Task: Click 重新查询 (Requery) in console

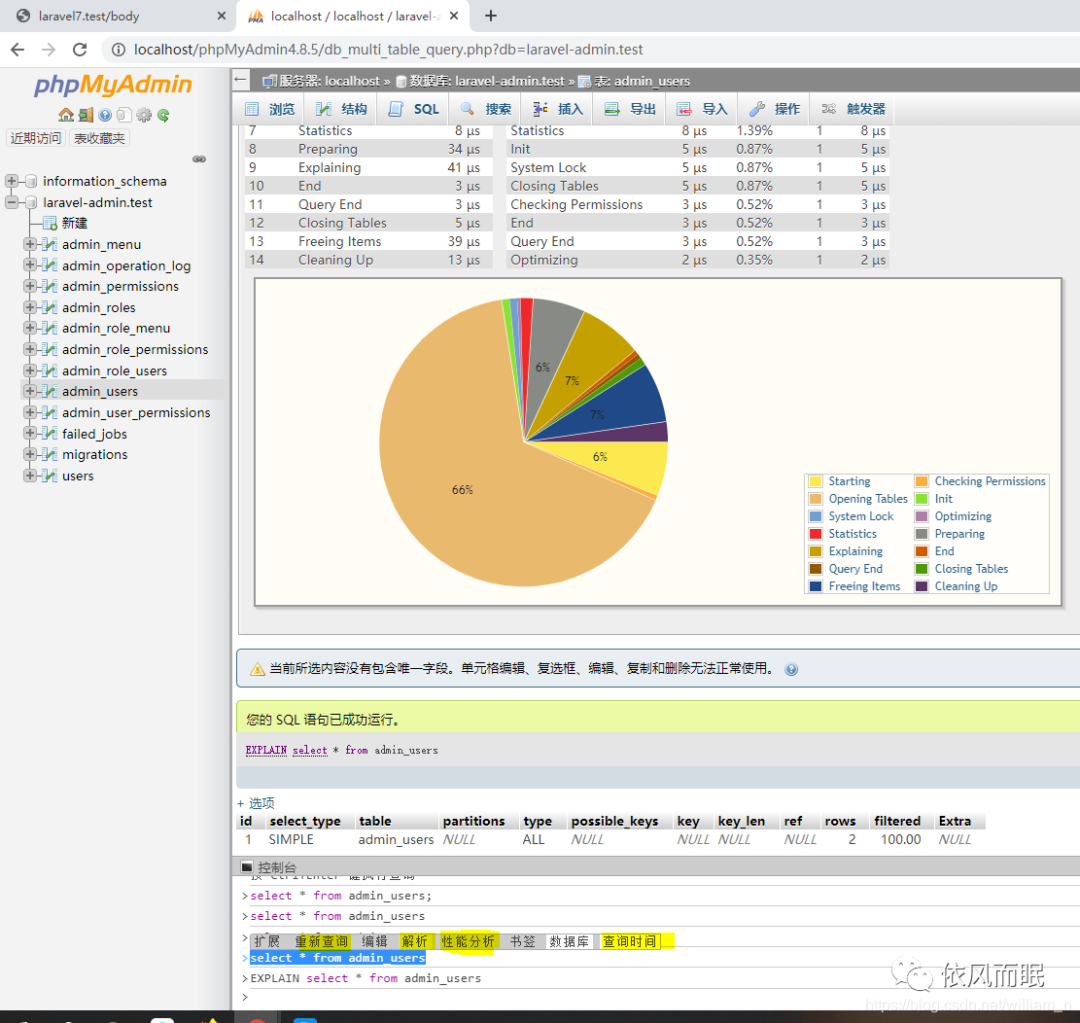Action: [x=322, y=941]
